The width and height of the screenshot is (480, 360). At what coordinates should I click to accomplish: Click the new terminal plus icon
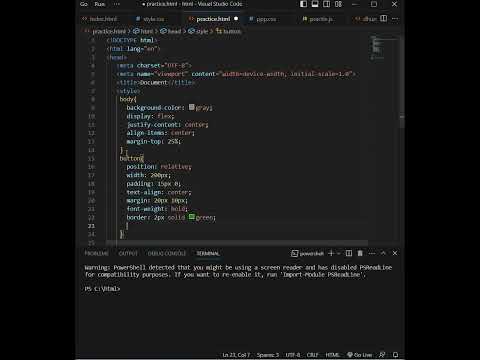331,253
